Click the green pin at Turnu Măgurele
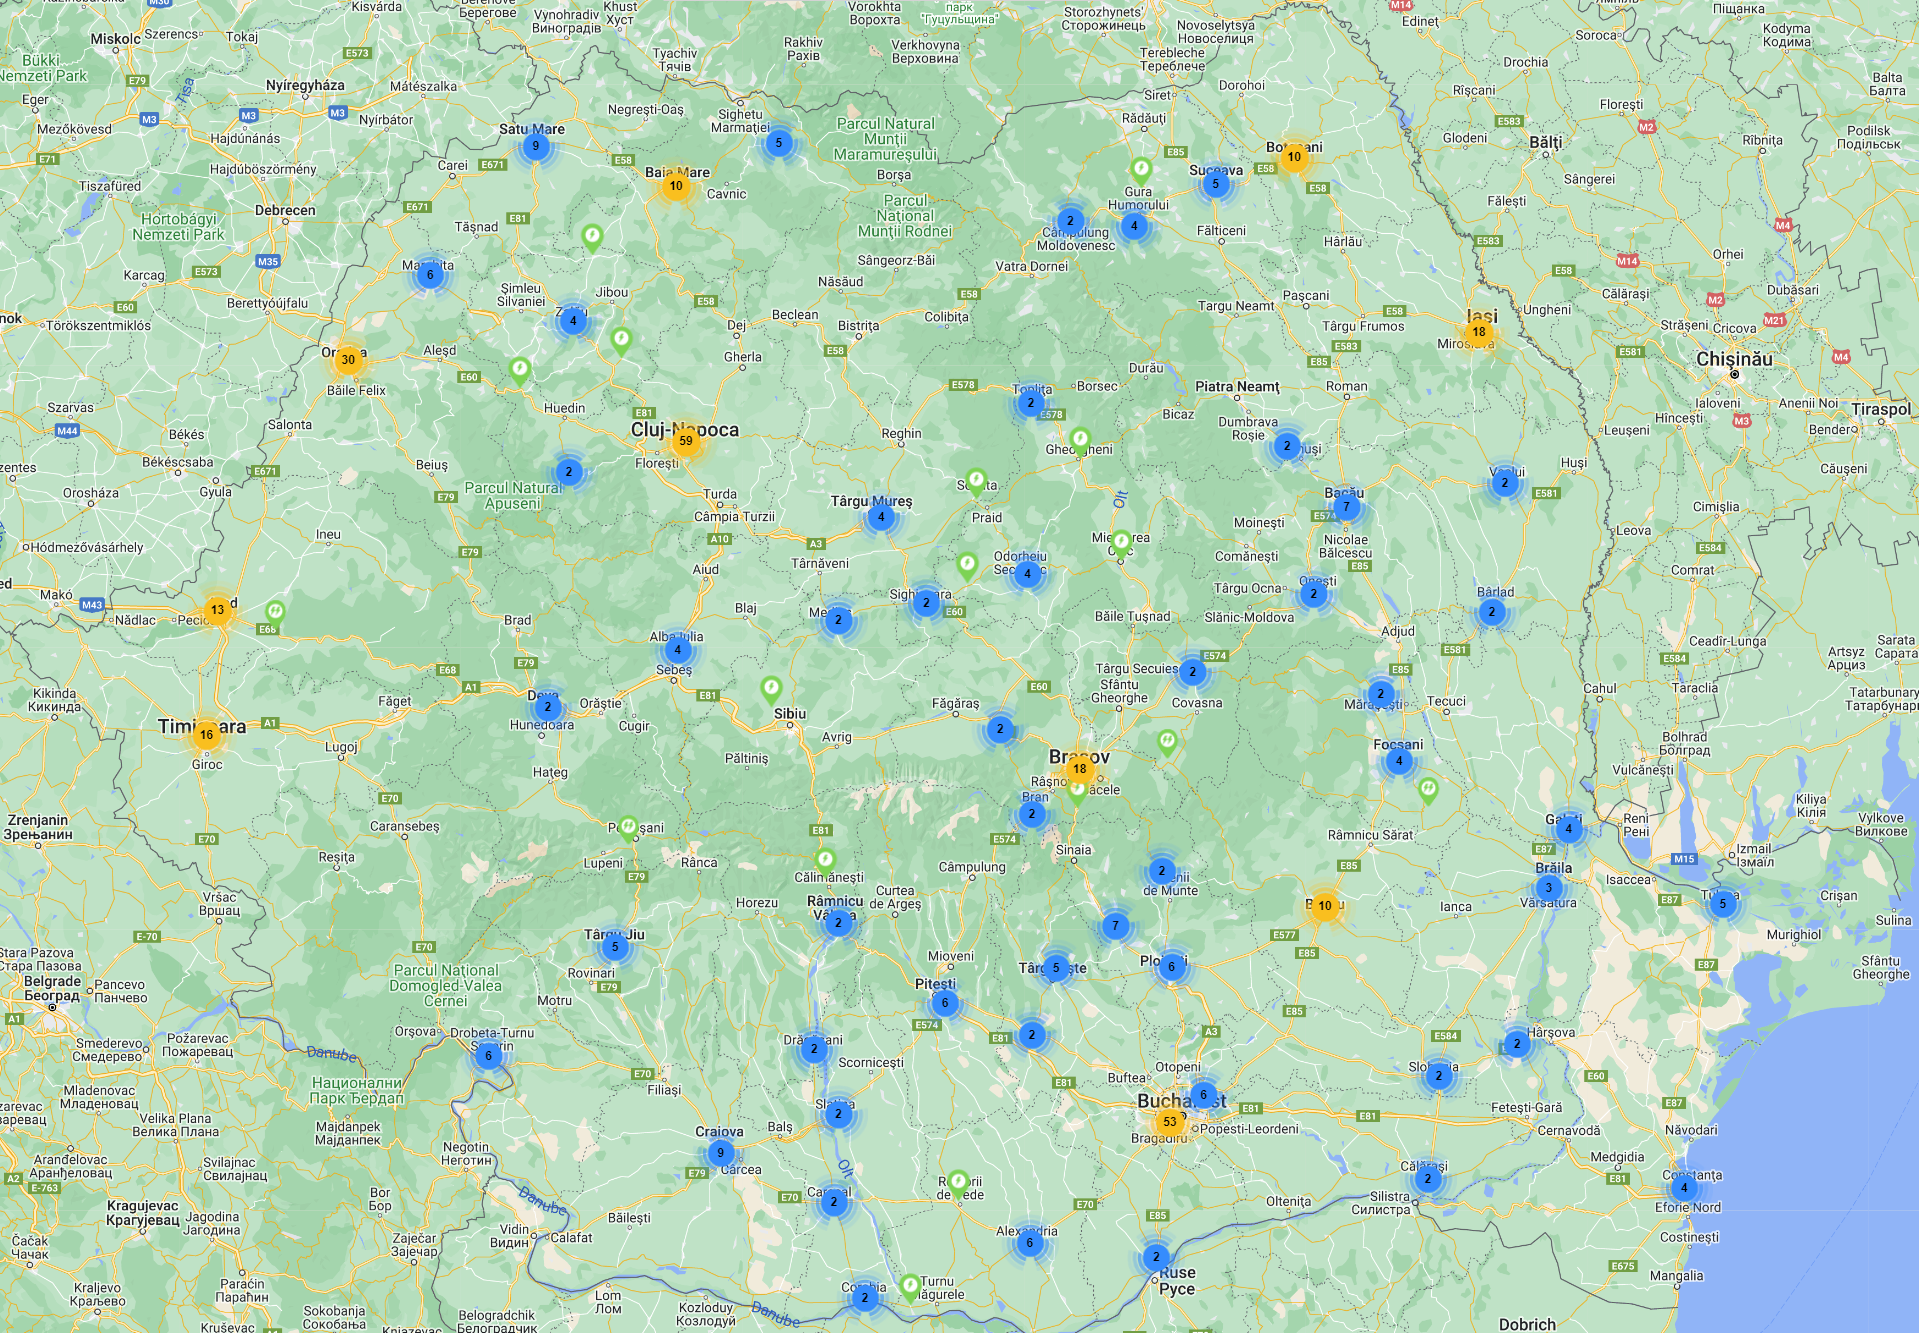 [x=909, y=1285]
